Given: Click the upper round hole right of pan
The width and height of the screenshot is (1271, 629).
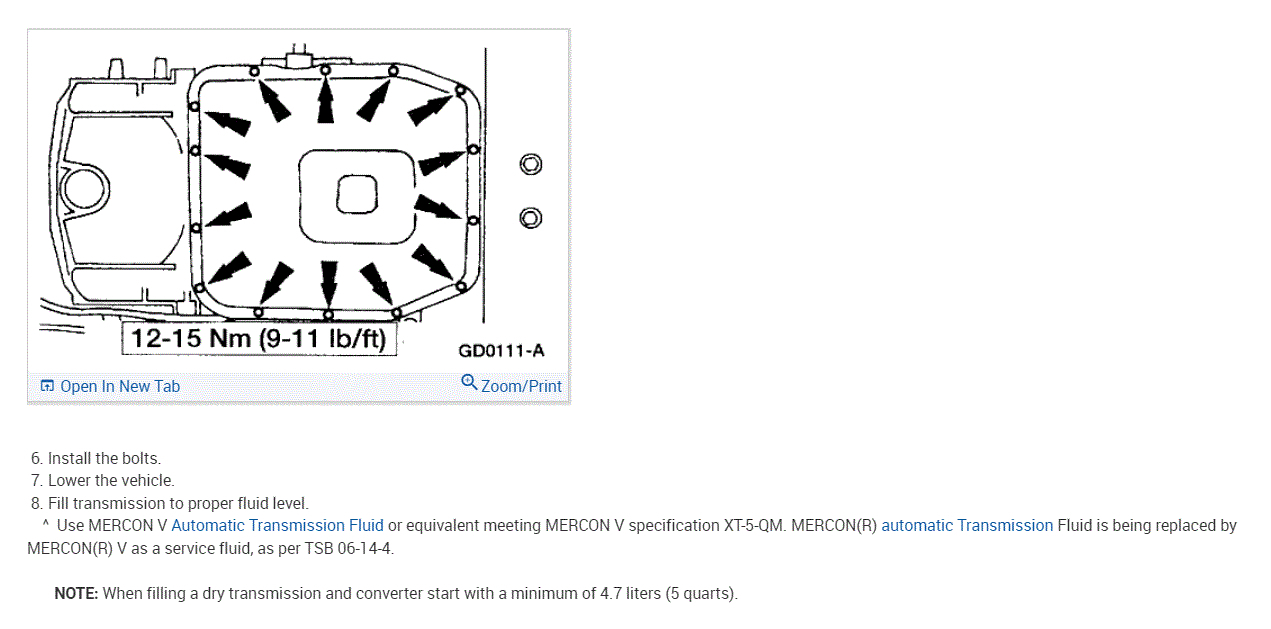Looking at the screenshot, I should pos(531,164).
